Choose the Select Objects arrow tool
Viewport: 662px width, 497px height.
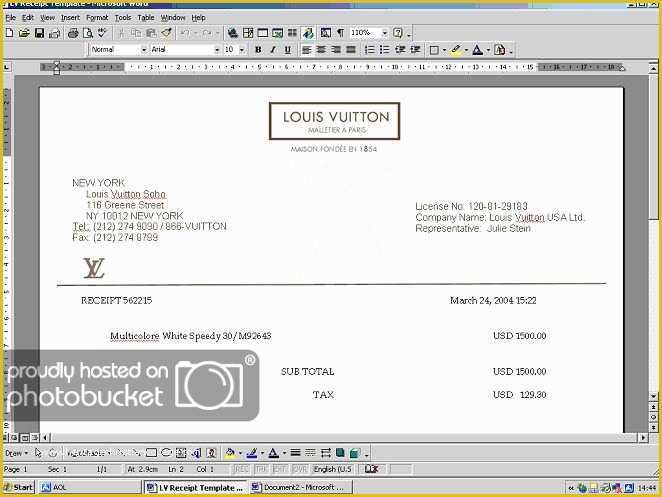pos(38,453)
